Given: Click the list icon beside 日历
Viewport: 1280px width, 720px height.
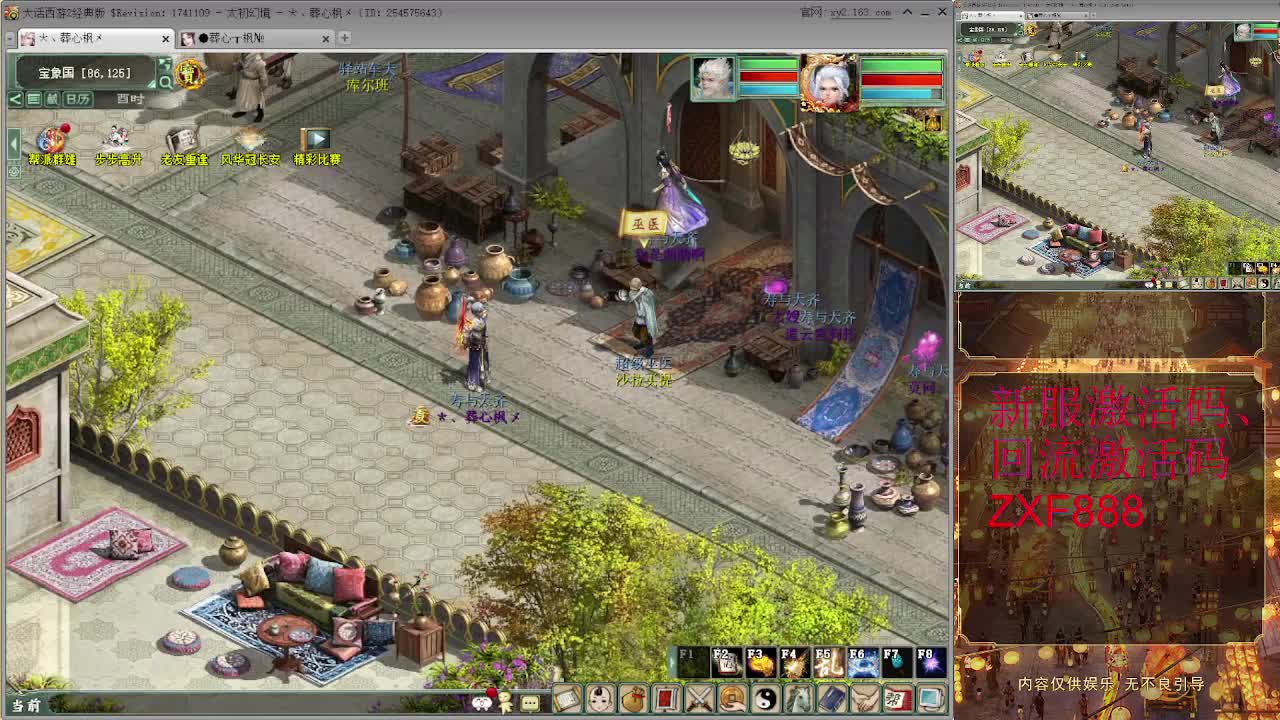Looking at the screenshot, I should tap(33, 99).
